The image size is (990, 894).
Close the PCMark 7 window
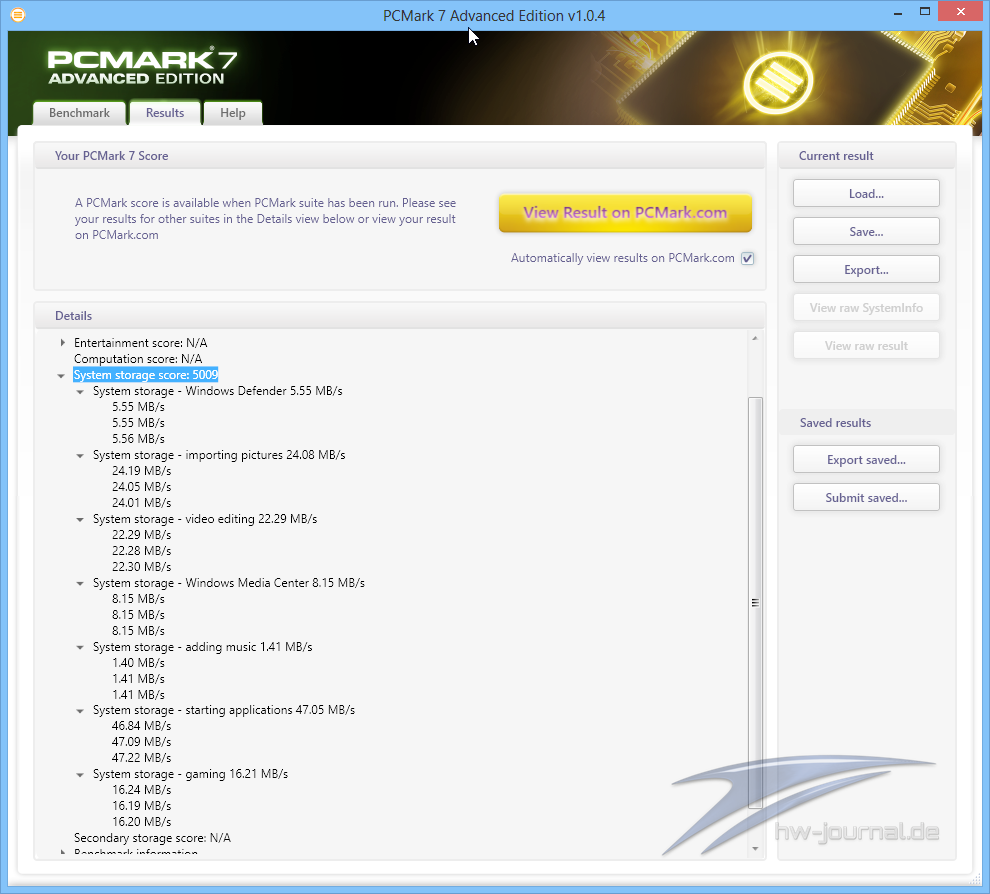pos(960,11)
